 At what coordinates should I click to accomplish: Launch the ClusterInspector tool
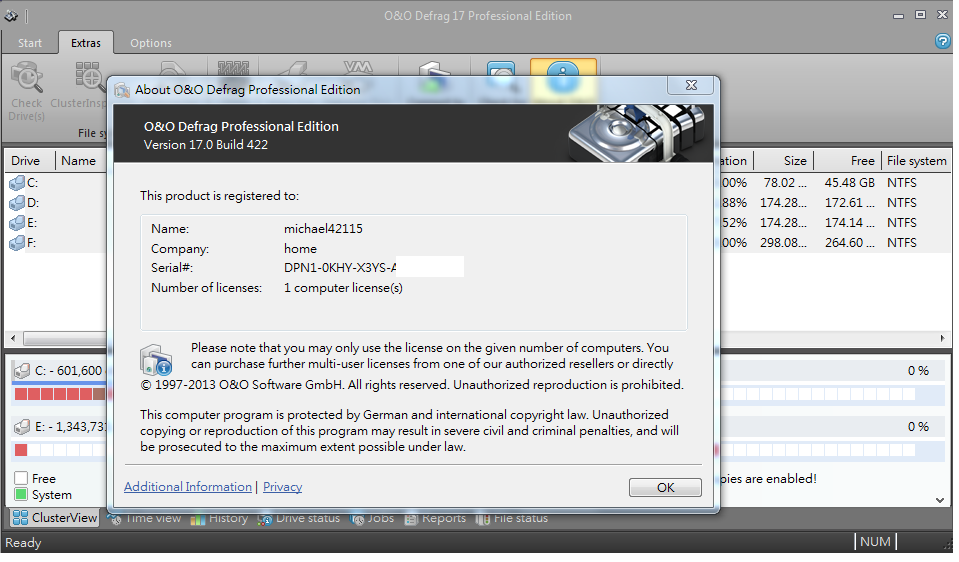80,86
